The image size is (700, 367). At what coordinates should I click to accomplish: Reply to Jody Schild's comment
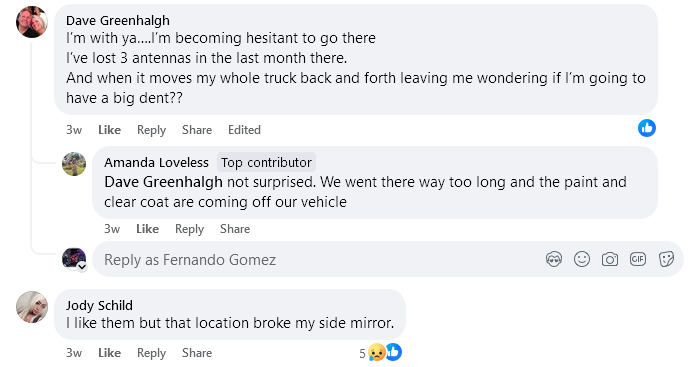click(151, 353)
